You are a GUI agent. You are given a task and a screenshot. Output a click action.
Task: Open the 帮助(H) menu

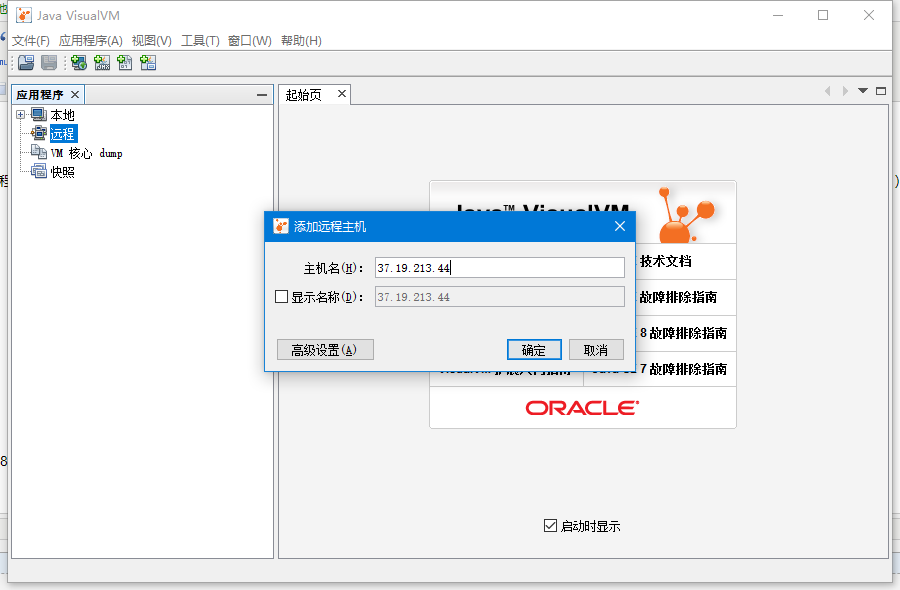301,41
